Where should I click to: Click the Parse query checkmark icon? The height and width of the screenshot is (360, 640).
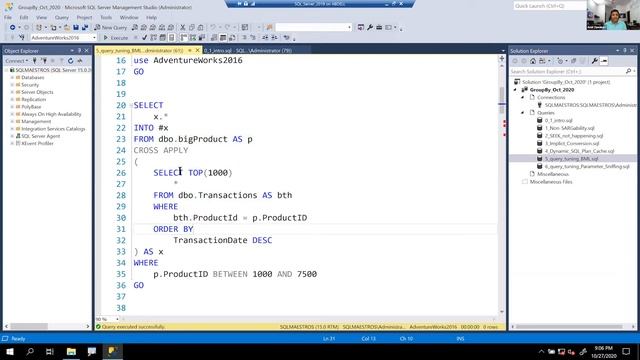(144, 38)
